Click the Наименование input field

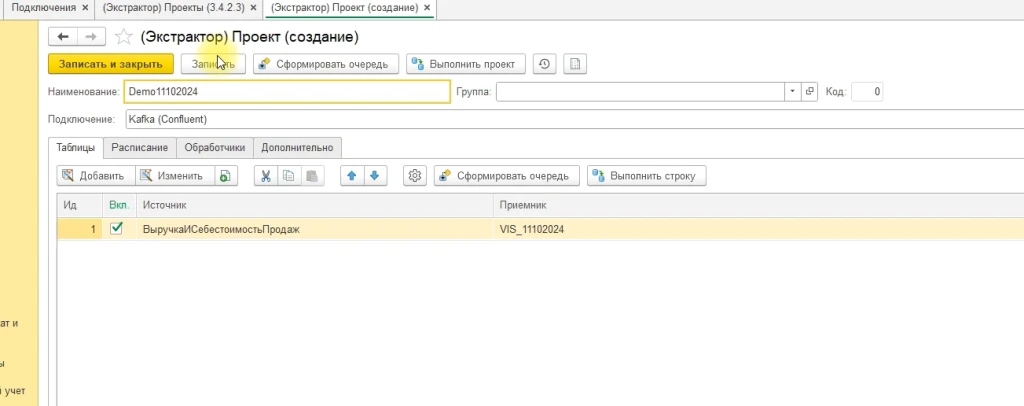coord(286,92)
